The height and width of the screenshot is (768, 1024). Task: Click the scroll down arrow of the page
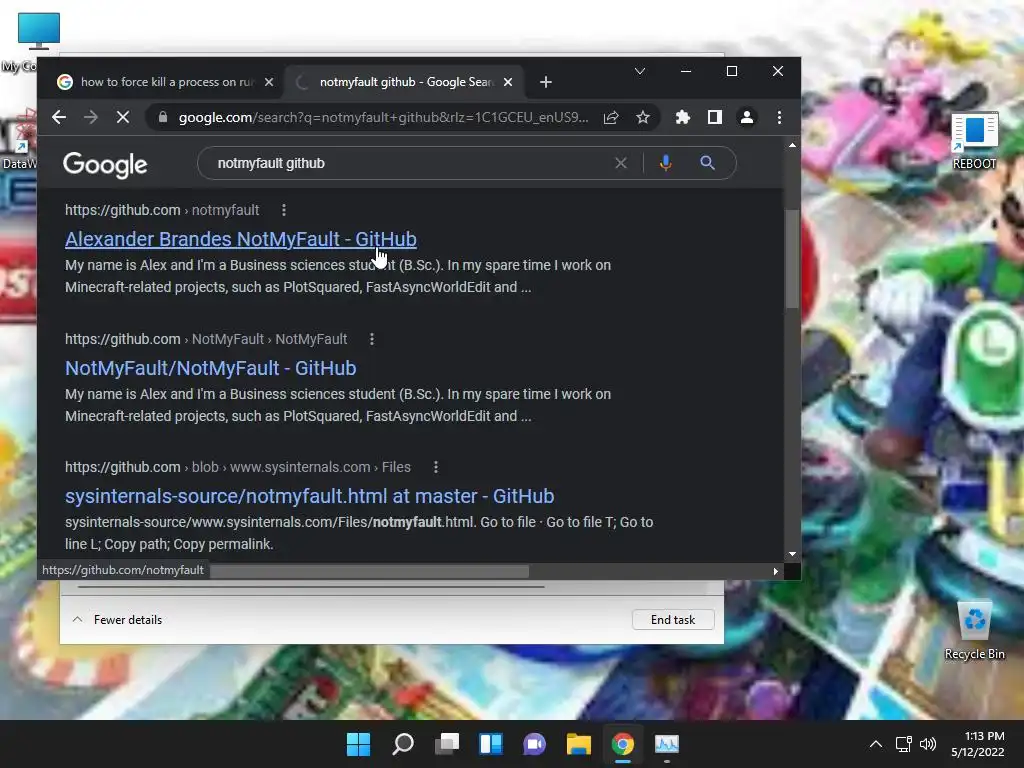click(x=792, y=554)
